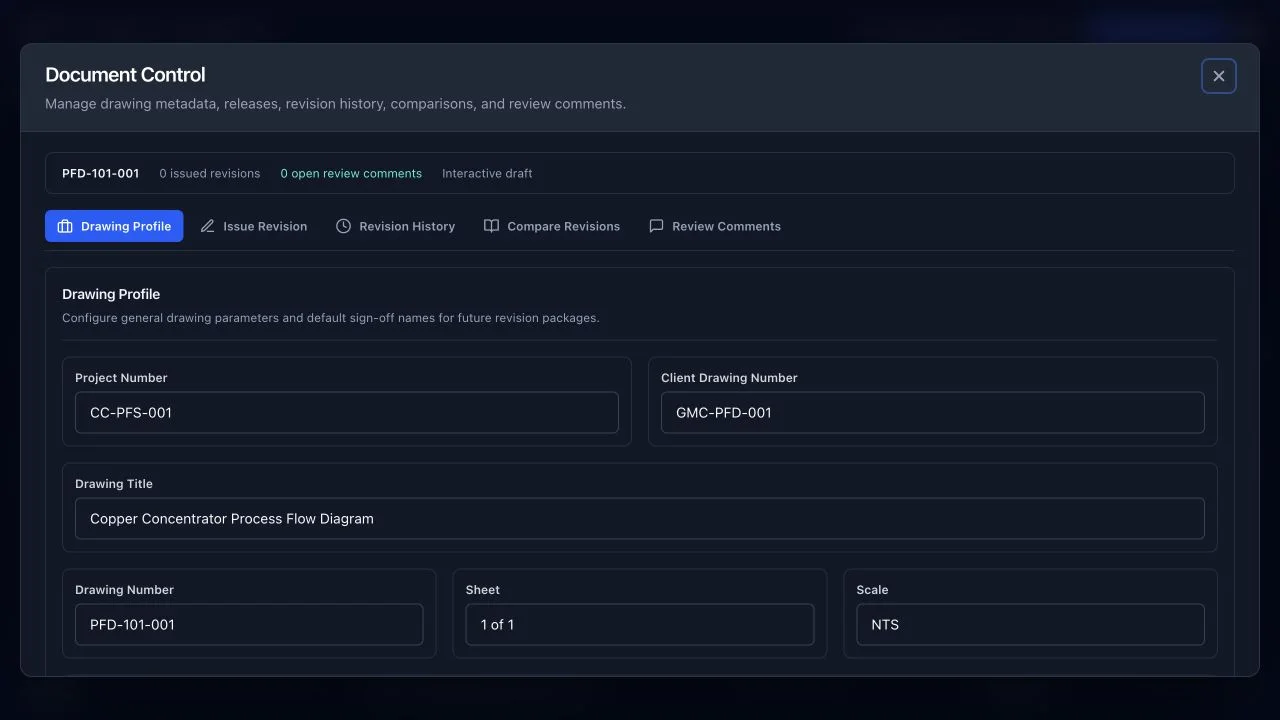Click the Sheet field showing 1 of 1

[x=640, y=624]
